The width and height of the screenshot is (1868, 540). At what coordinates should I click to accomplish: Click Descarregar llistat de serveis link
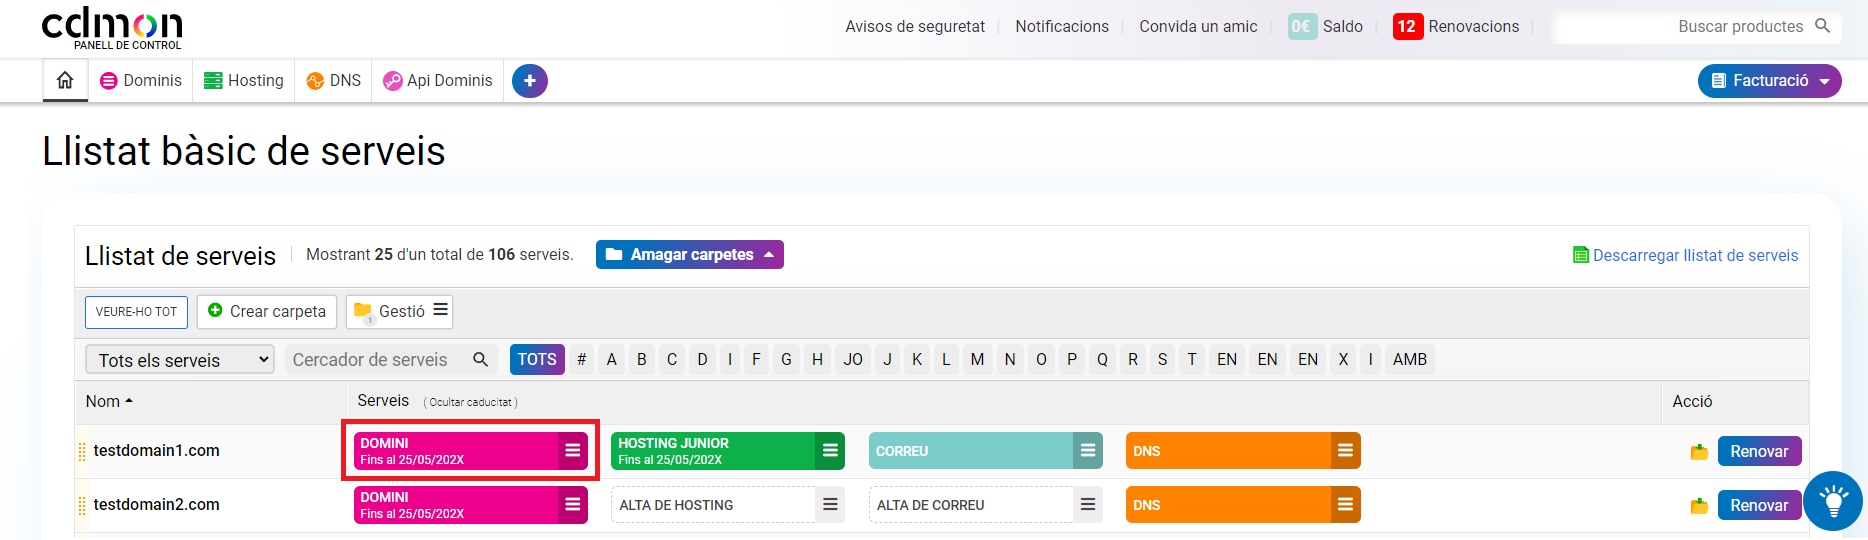[x=1694, y=256]
